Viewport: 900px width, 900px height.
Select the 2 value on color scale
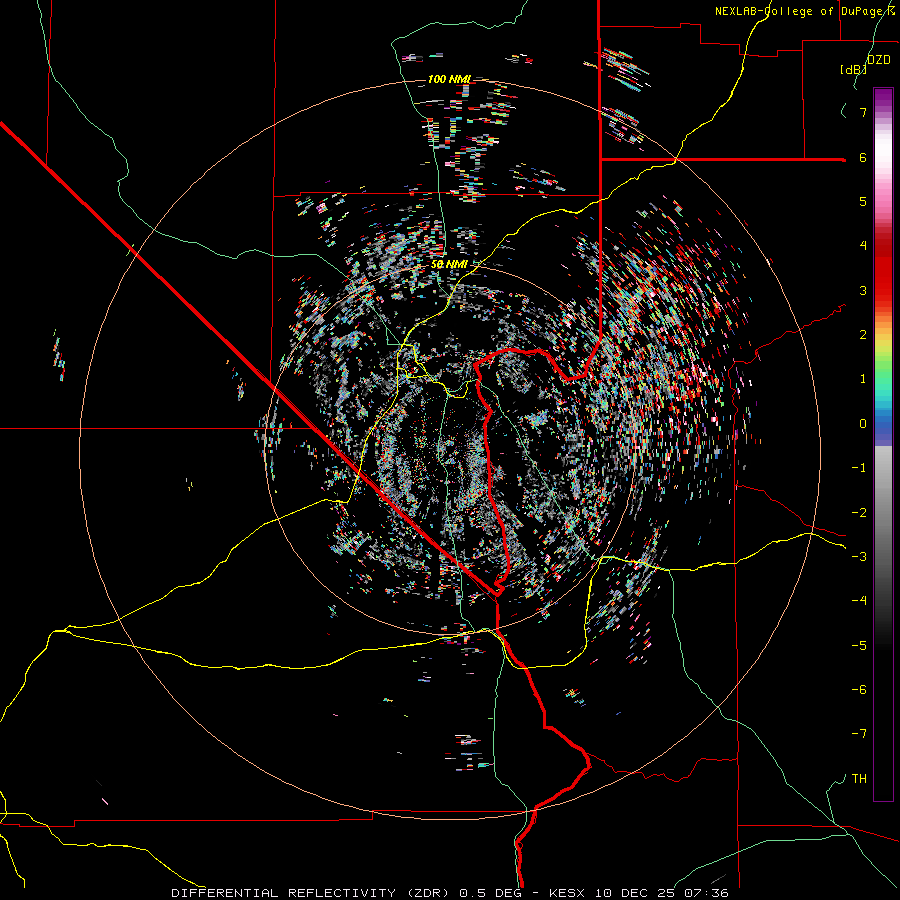coord(863,335)
